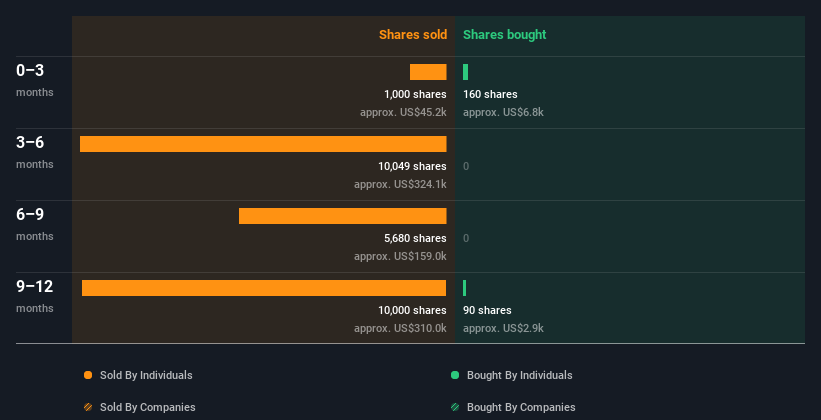Toggle the Bought By Companies legend label

click(521, 407)
